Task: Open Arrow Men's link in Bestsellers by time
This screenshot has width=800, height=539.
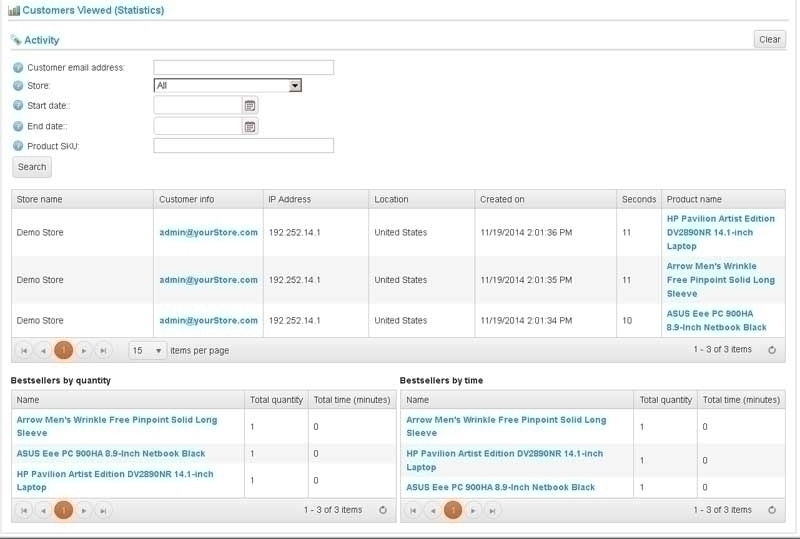Action: [x=506, y=426]
